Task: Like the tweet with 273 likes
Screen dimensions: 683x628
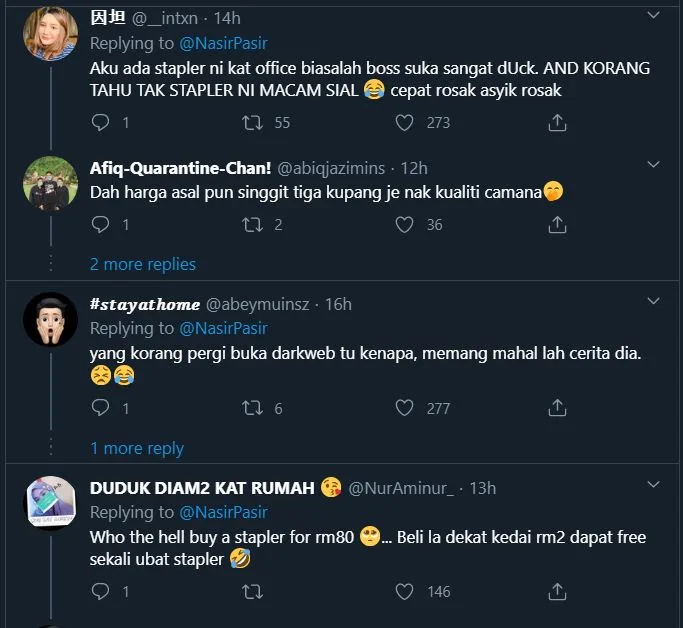Action: click(404, 123)
